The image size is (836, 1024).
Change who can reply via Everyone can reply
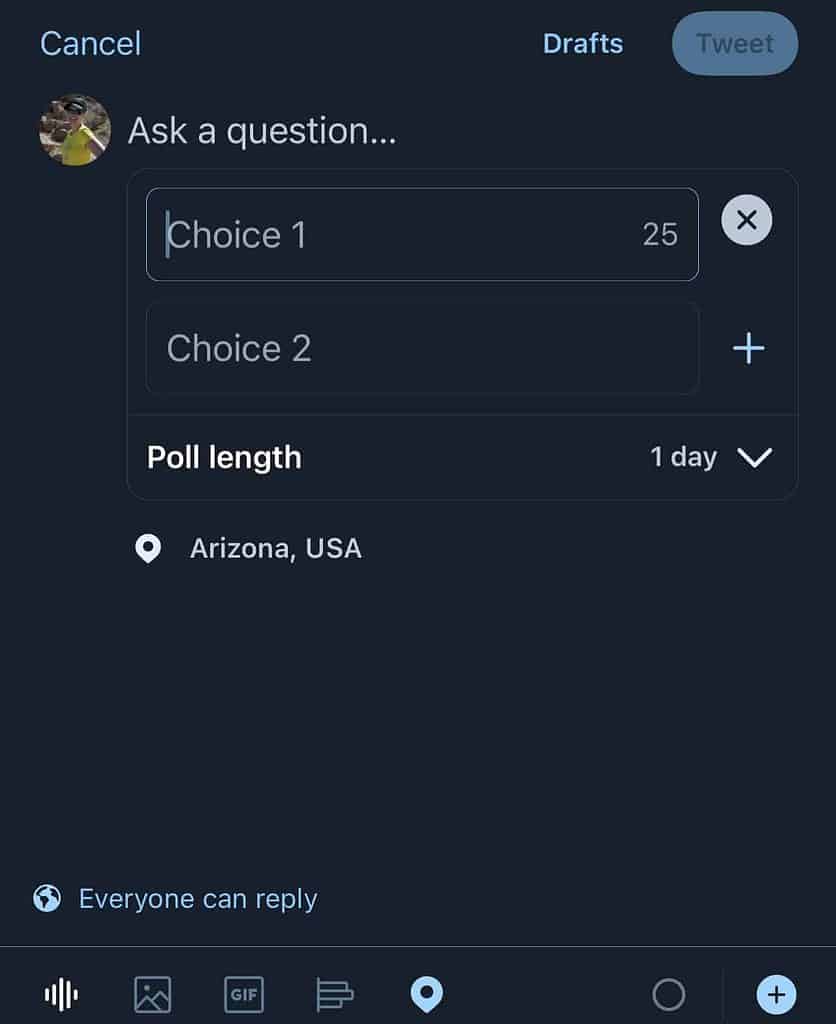197,898
